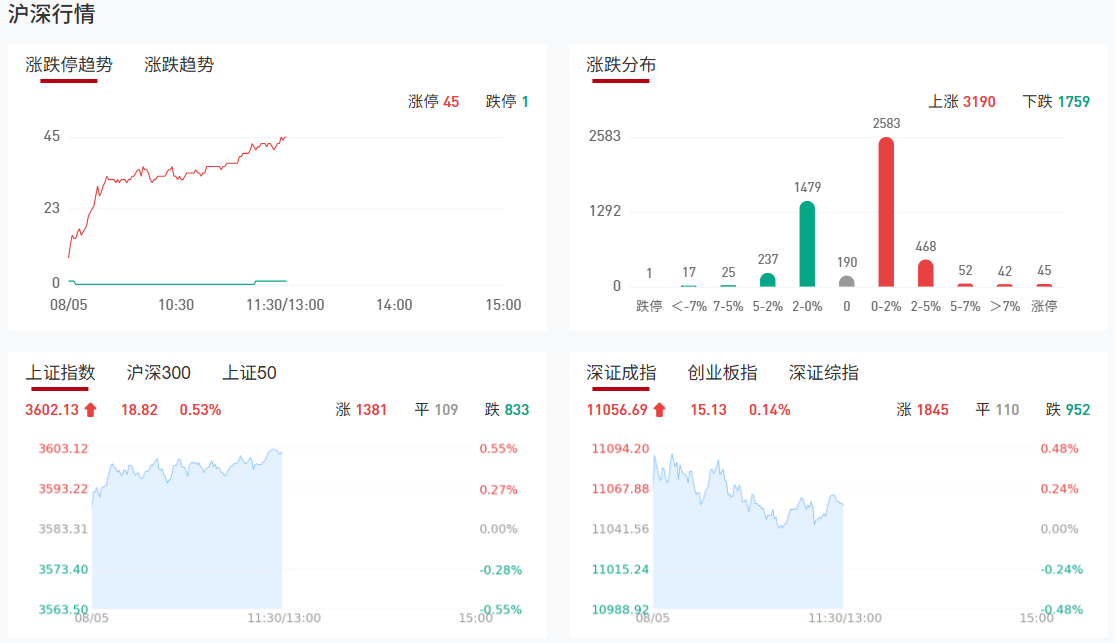Click the green 5-2% bar of 237
Image resolution: width=1115 pixels, height=643 pixels.
click(x=767, y=280)
